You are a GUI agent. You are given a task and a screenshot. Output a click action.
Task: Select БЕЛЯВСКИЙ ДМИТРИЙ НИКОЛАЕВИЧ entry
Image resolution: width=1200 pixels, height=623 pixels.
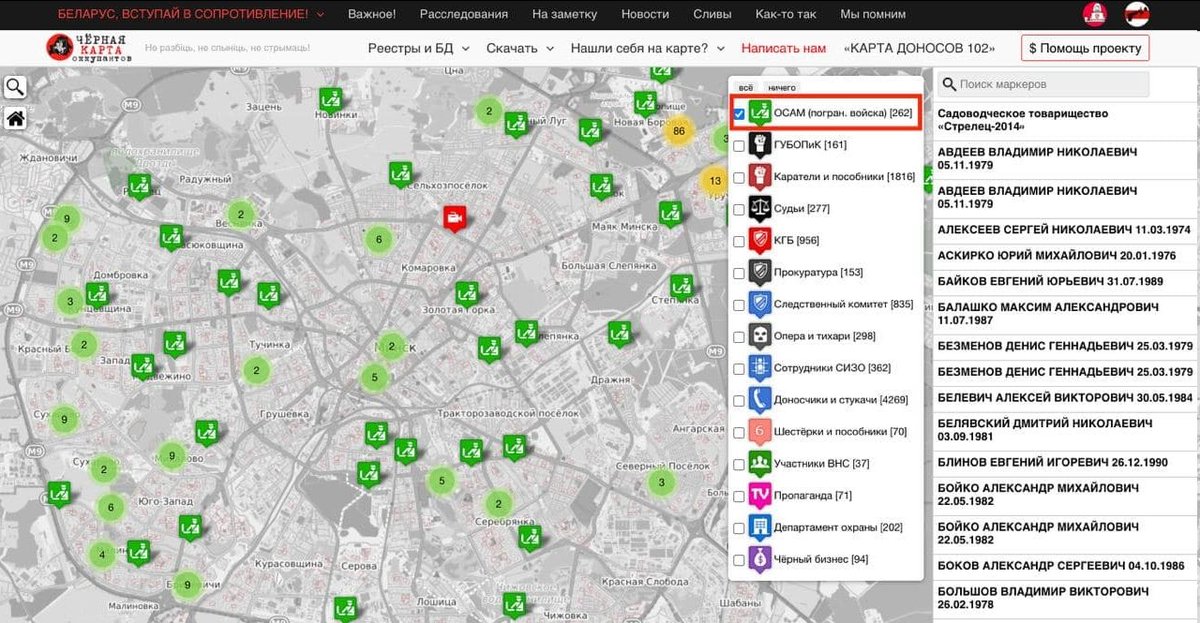(x=1064, y=430)
